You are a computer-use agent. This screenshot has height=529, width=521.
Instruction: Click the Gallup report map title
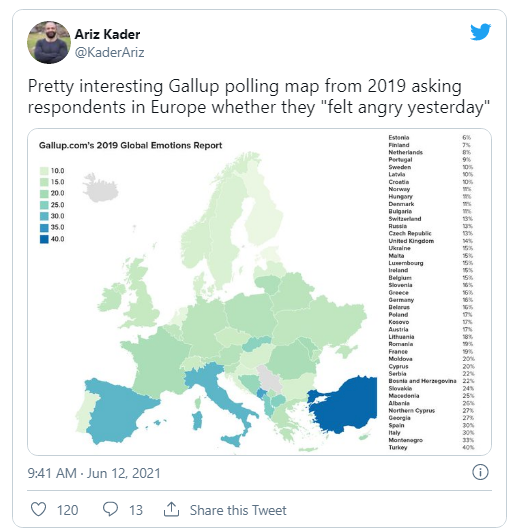coord(131,145)
